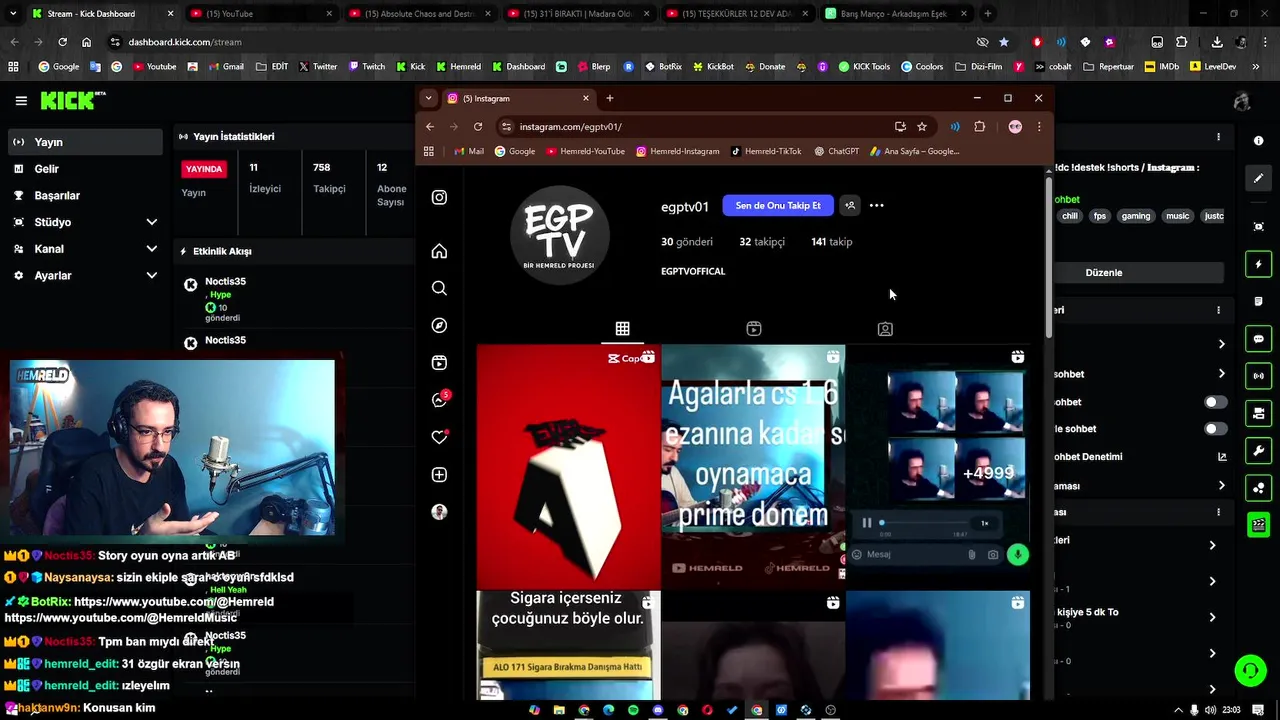Open the three-dot options on egptv01 profile
The width and height of the screenshot is (1280, 720).
click(876, 206)
